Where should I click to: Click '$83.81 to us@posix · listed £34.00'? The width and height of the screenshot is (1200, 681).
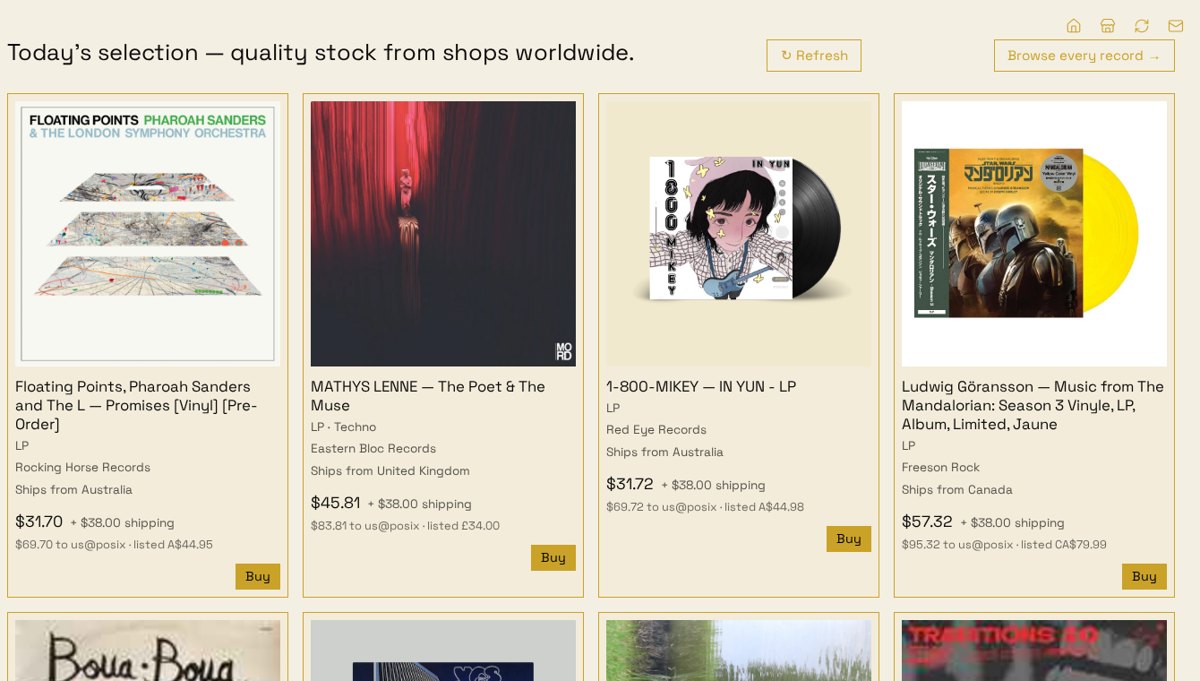pos(405,526)
